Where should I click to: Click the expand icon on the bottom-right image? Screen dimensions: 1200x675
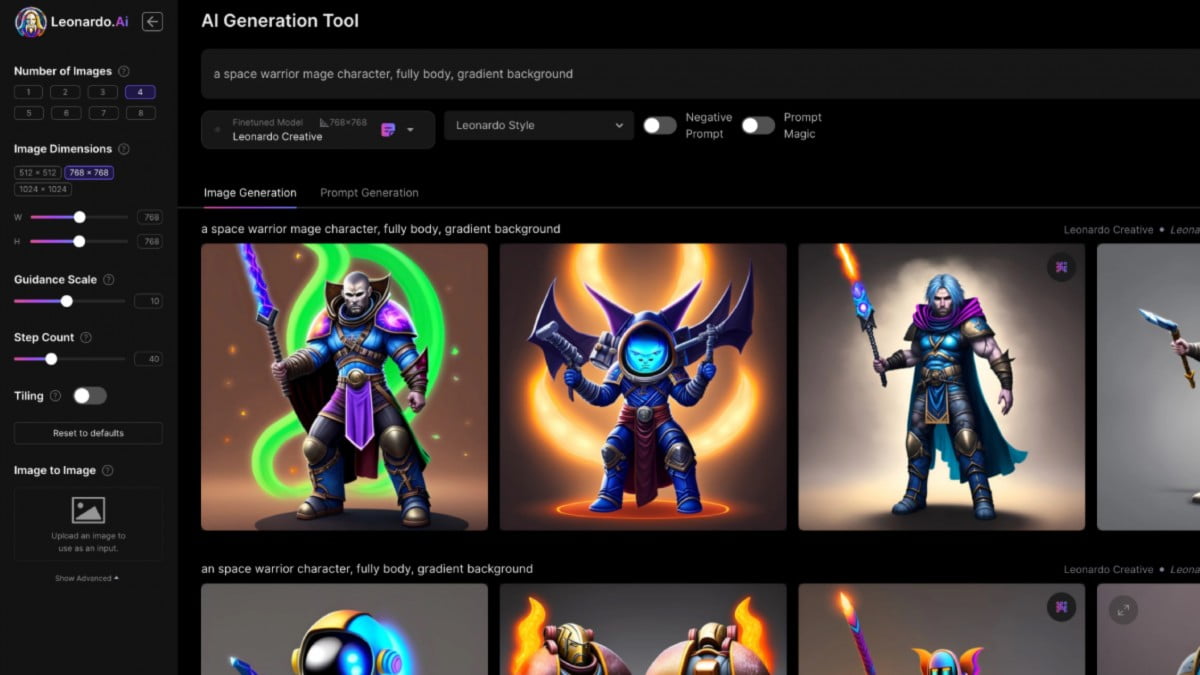1123,610
